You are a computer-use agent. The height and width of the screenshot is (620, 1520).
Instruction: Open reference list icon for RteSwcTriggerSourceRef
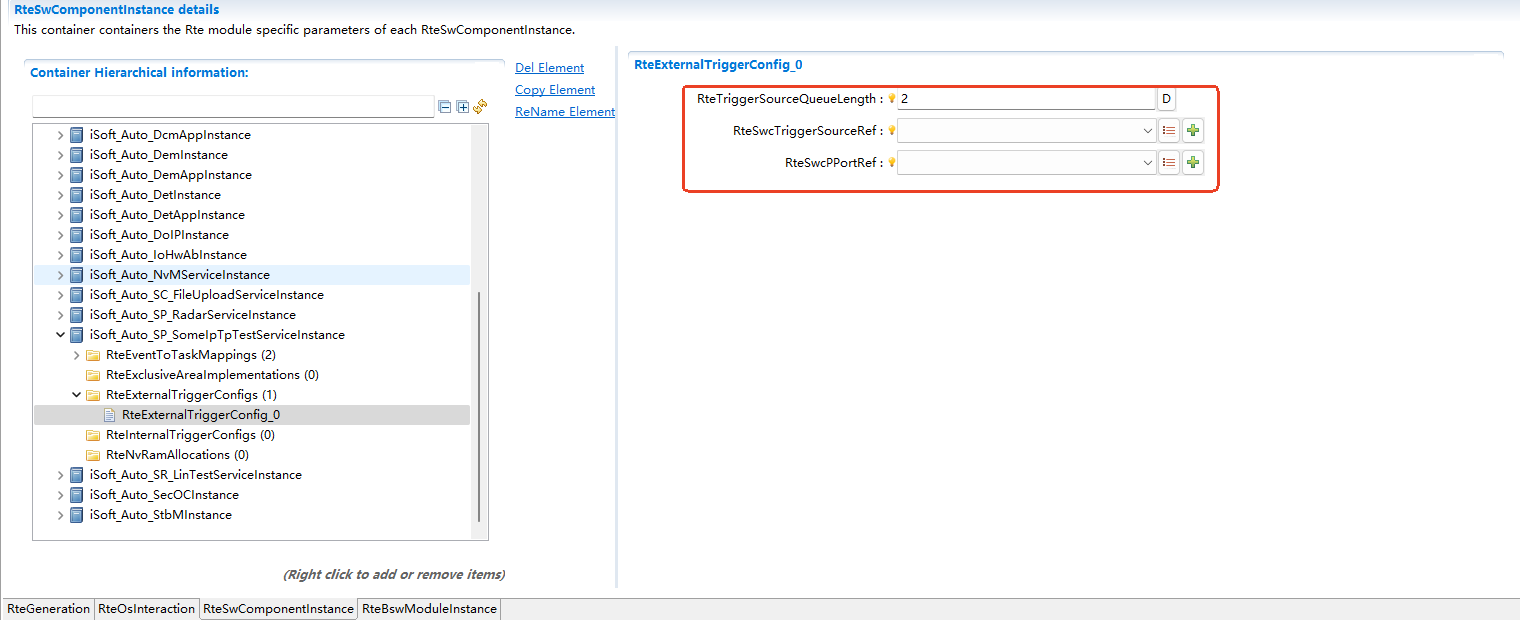pyautogui.click(x=1169, y=131)
